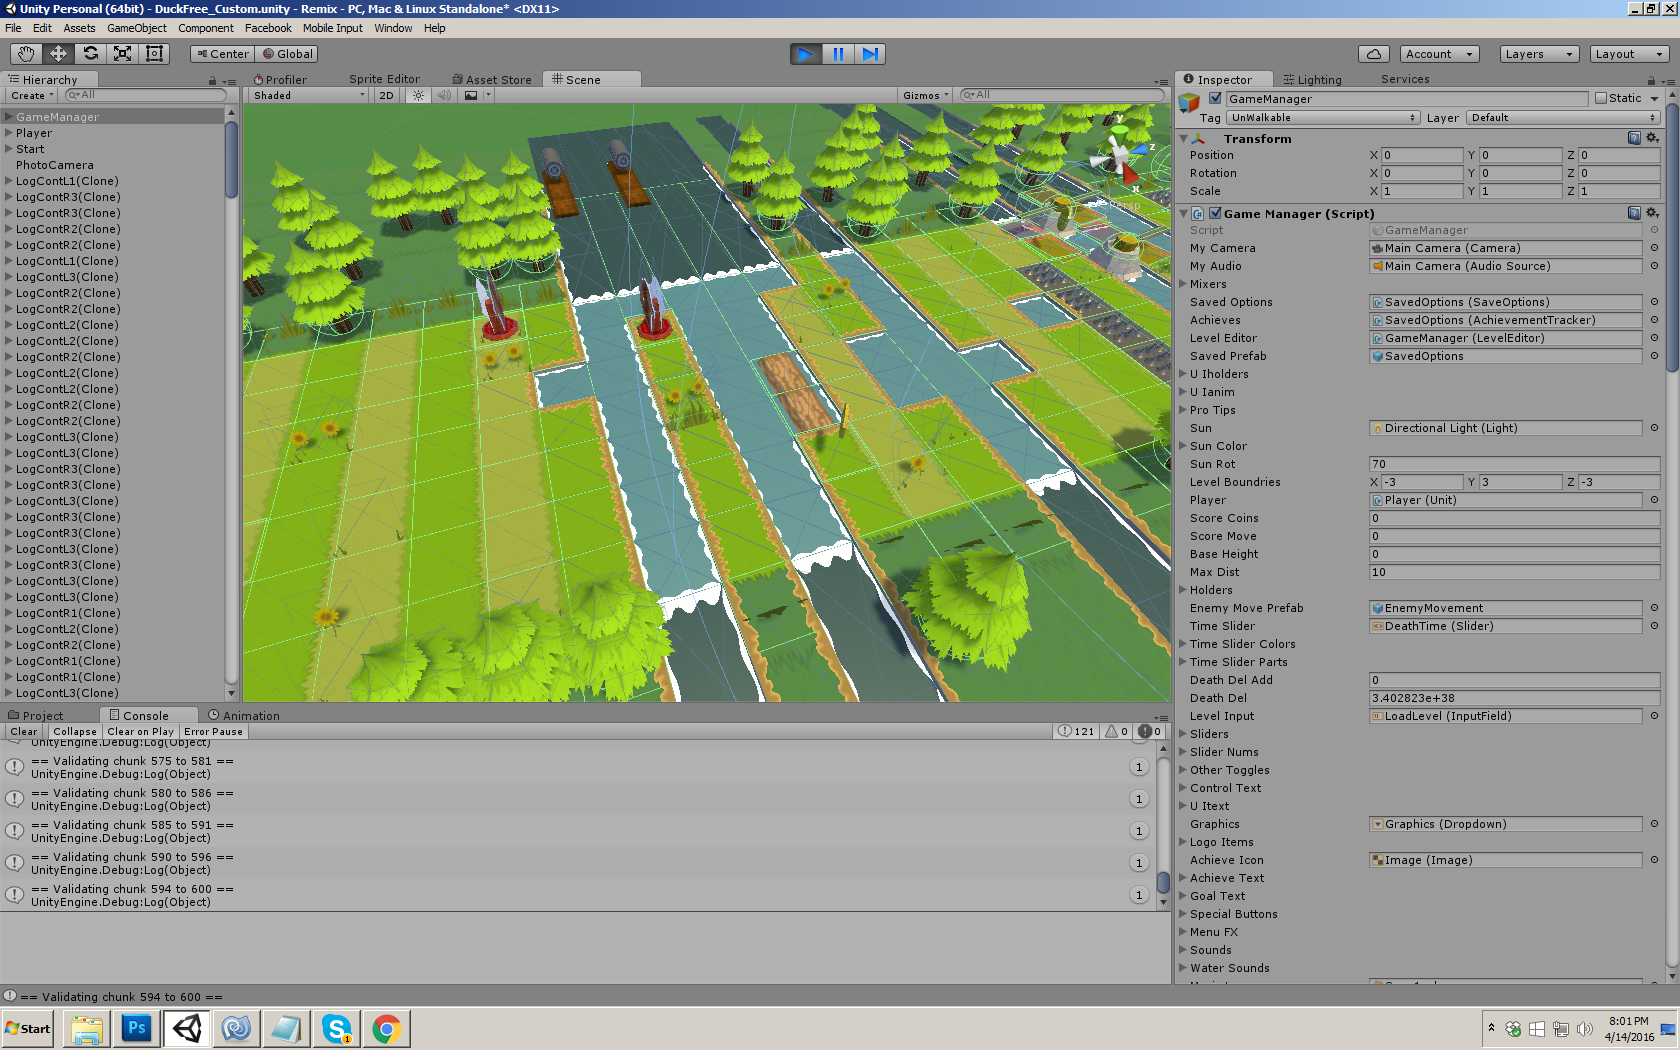Toggle Game Manager script enabled checkbox
The height and width of the screenshot is (1050, 1680).
pyautogui.click(x=1215, y=213)
